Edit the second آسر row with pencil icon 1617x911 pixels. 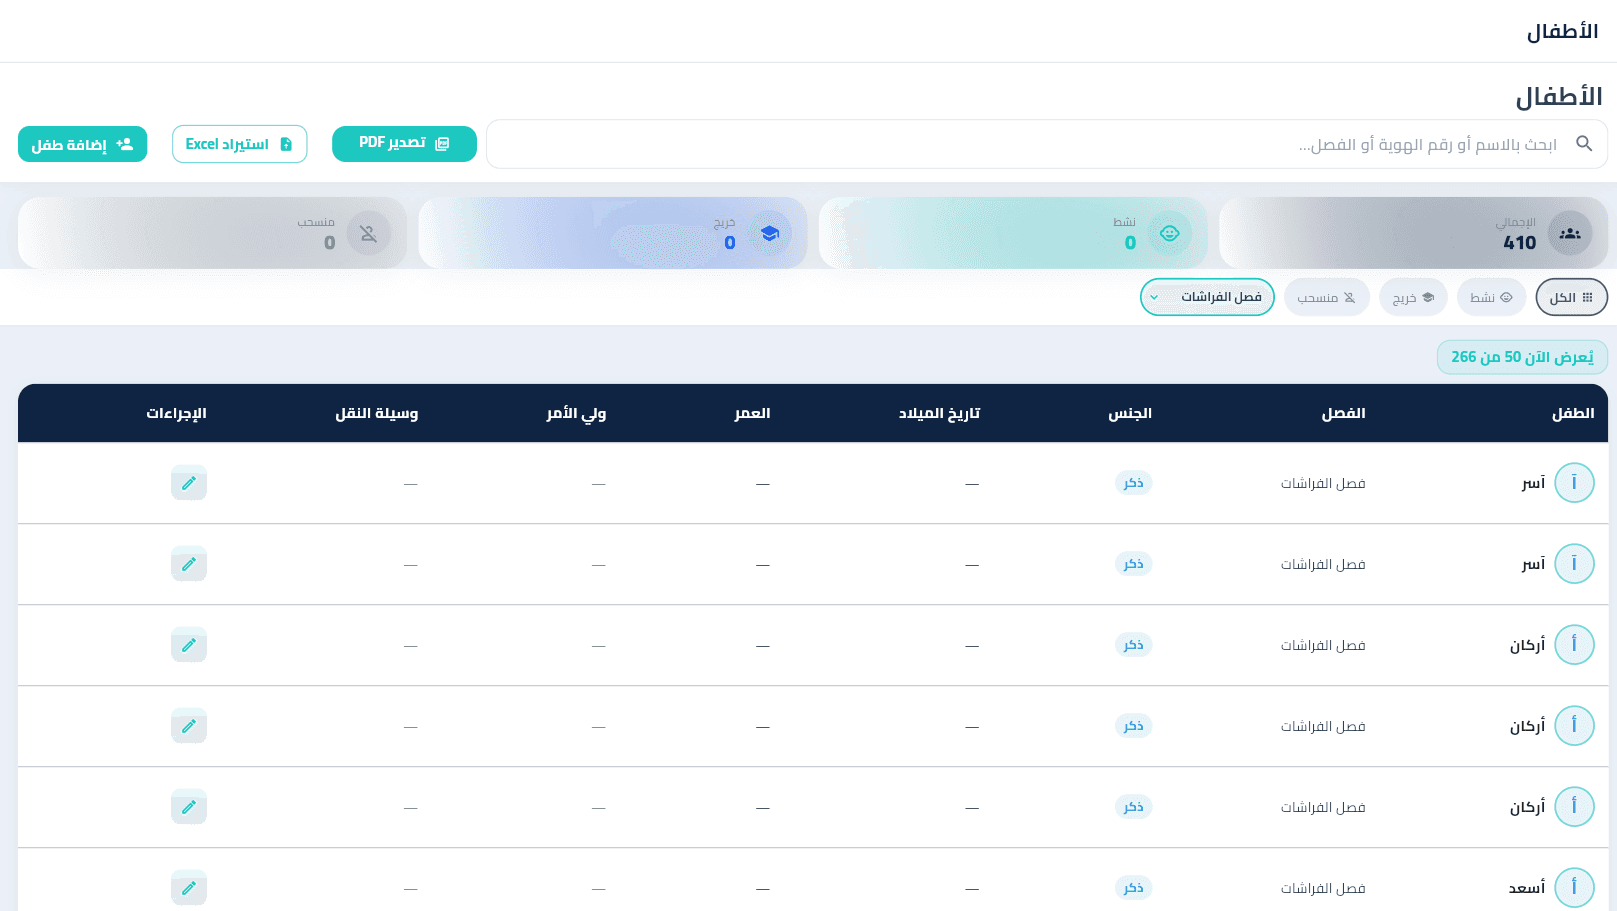click(x=189, y=564)
